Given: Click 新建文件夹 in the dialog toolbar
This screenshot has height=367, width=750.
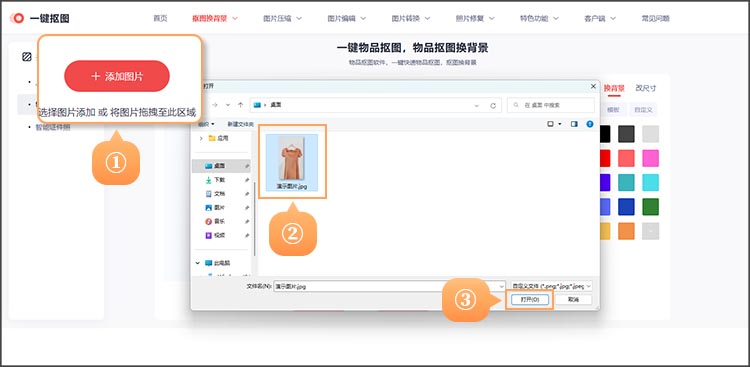Looking at the screenshot, I should [x=241, y=124].
